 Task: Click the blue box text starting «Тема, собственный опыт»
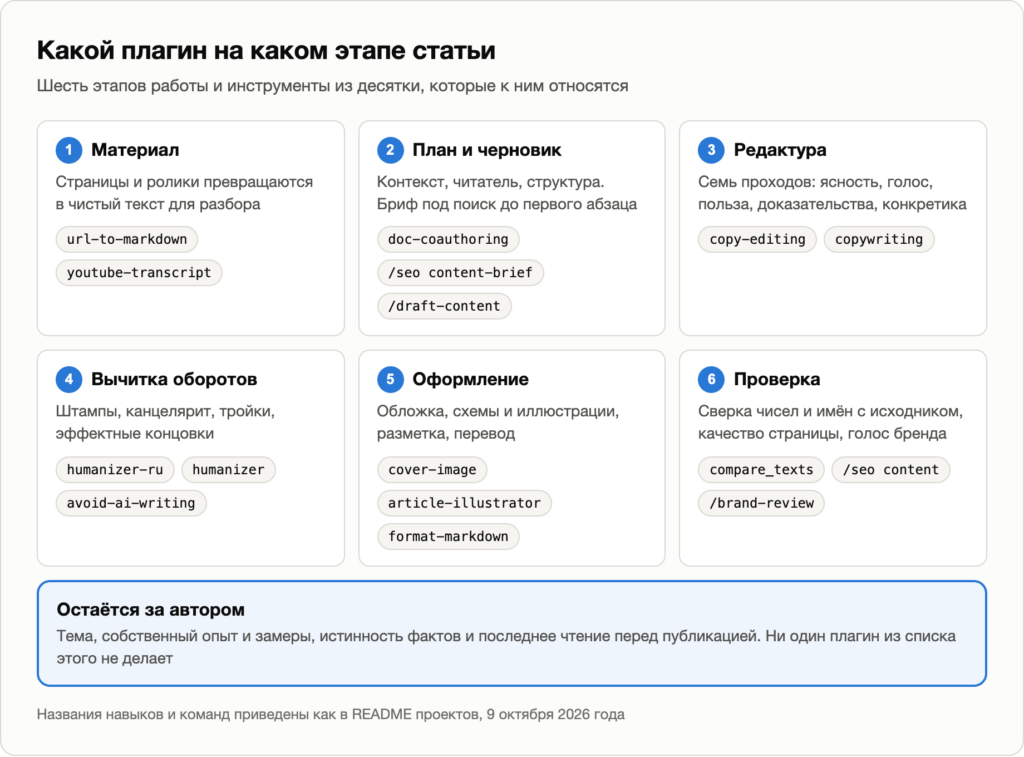click(x=506, y=647)
